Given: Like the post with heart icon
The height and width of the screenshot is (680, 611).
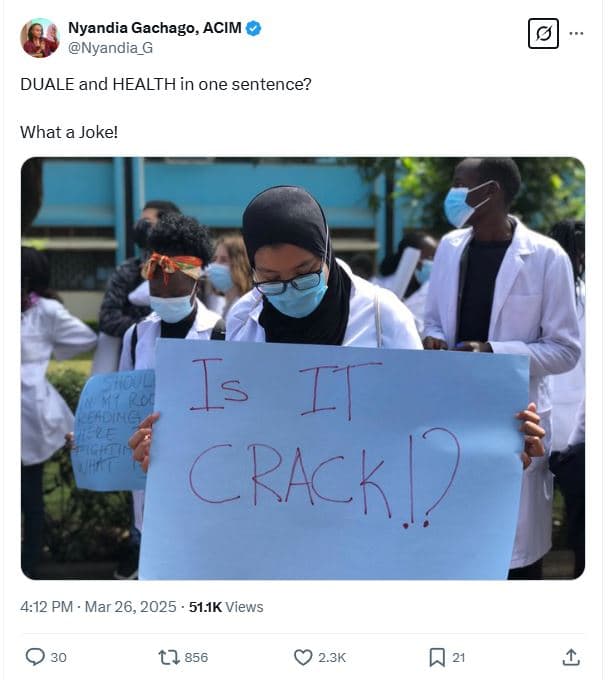Looking at the screenshot, I should tap(303, 657).
